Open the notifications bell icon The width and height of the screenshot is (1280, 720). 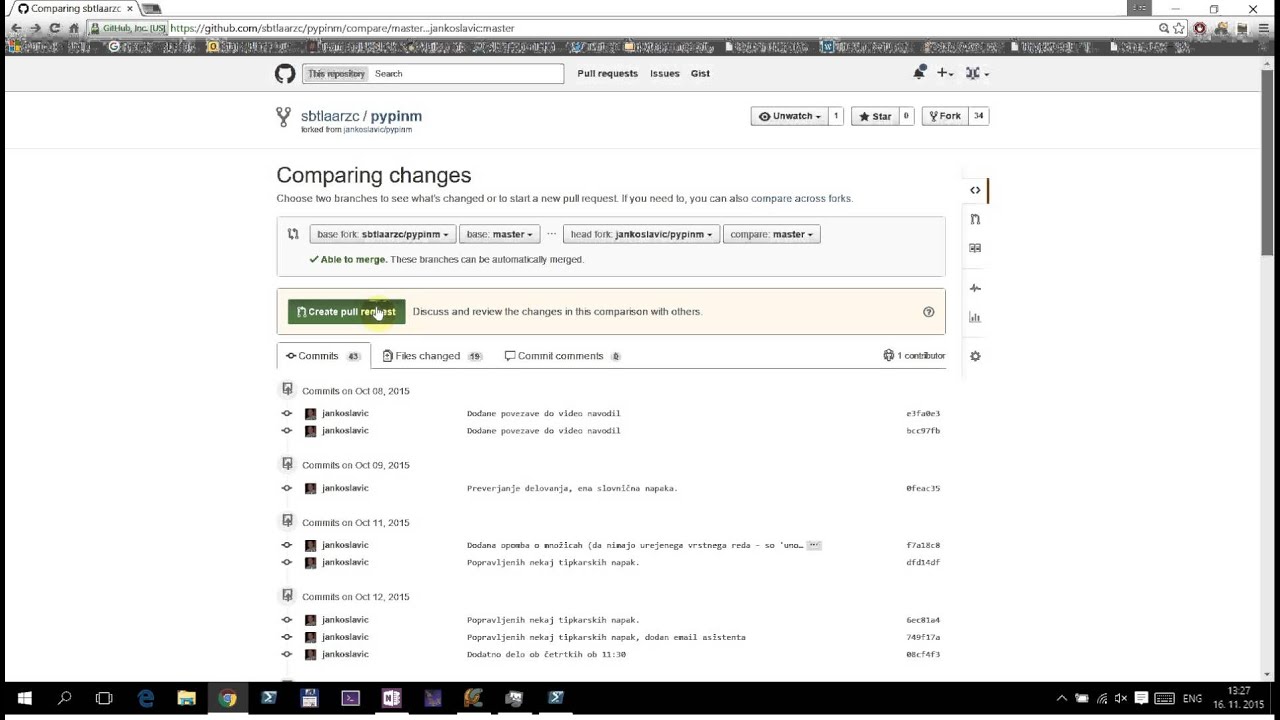click(x=919, y=72)
